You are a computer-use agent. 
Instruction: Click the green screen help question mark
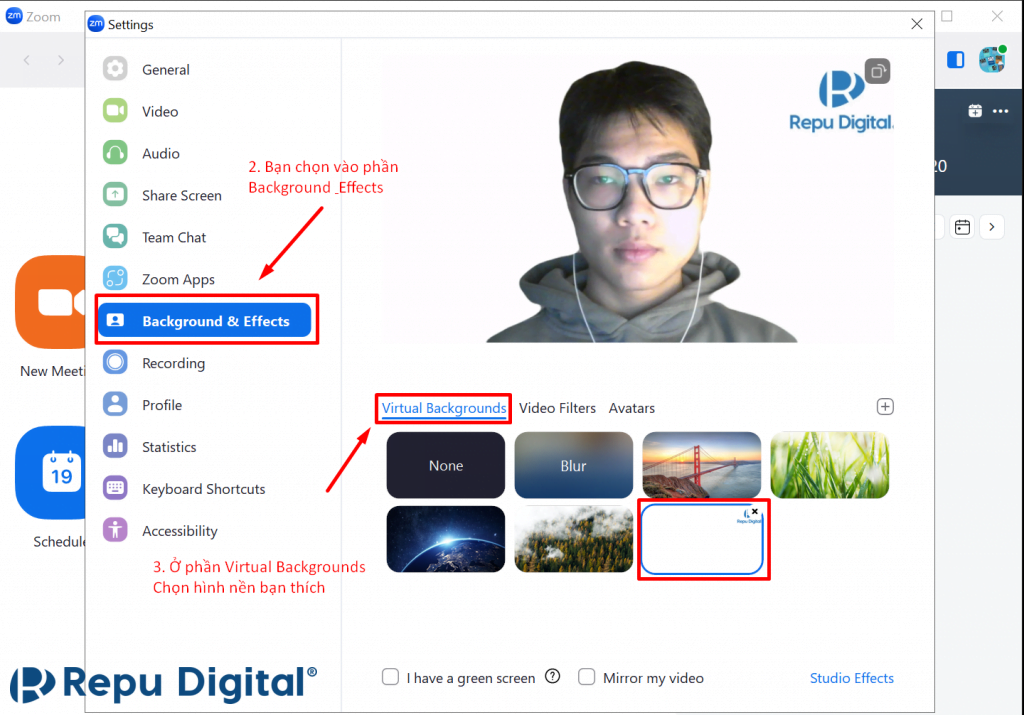(552, 677)
